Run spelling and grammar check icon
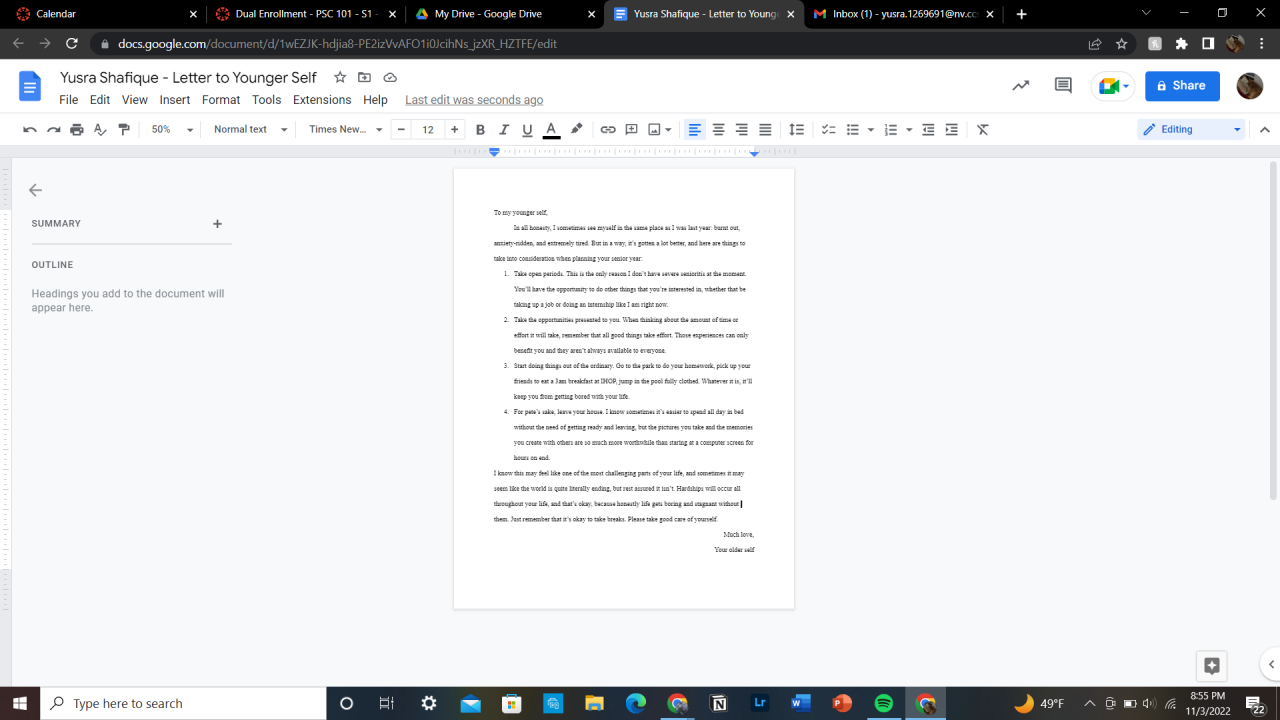The width and height of the screenshot is (1280, 720). (100, 129)
